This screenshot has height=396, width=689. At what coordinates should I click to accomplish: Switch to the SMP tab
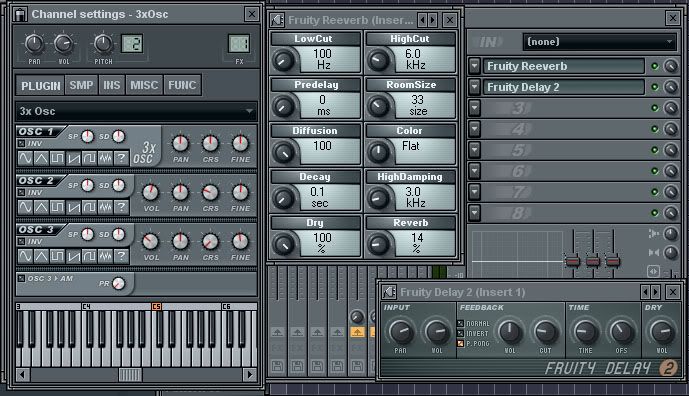click(82, 85)
